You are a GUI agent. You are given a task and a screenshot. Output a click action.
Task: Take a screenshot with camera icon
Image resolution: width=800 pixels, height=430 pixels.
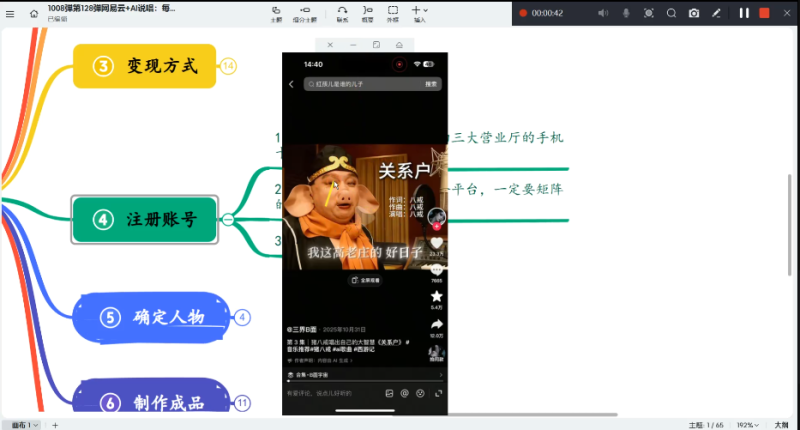tap(694, 13)
